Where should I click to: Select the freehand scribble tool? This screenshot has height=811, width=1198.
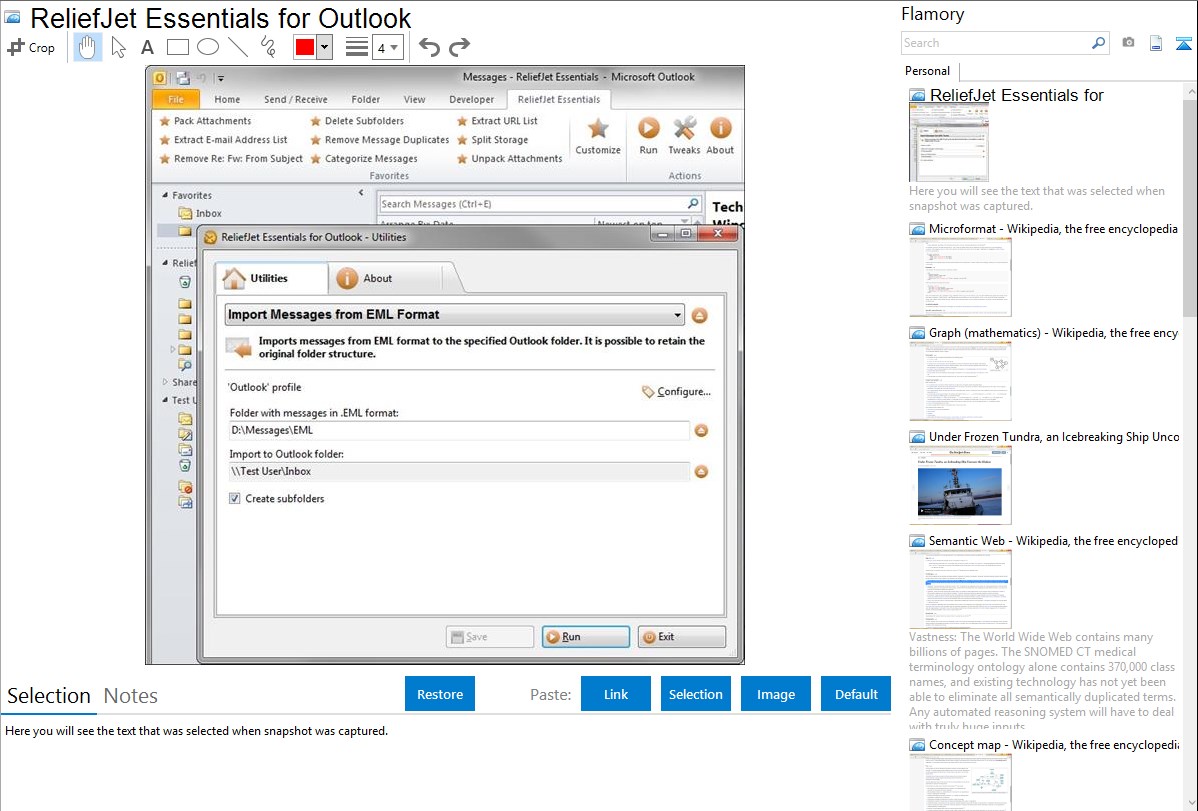tap(268, 47)
